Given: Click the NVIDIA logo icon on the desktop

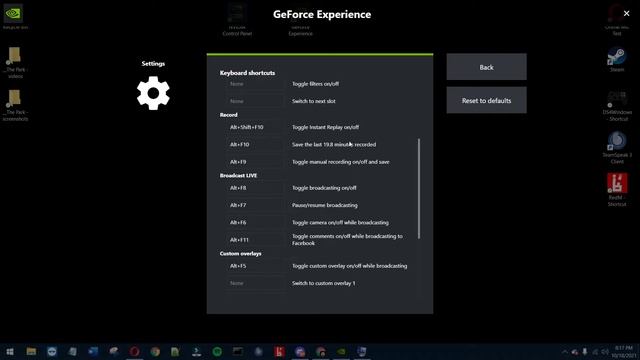Looking at the screenshot, I should [x=13, y=13].
